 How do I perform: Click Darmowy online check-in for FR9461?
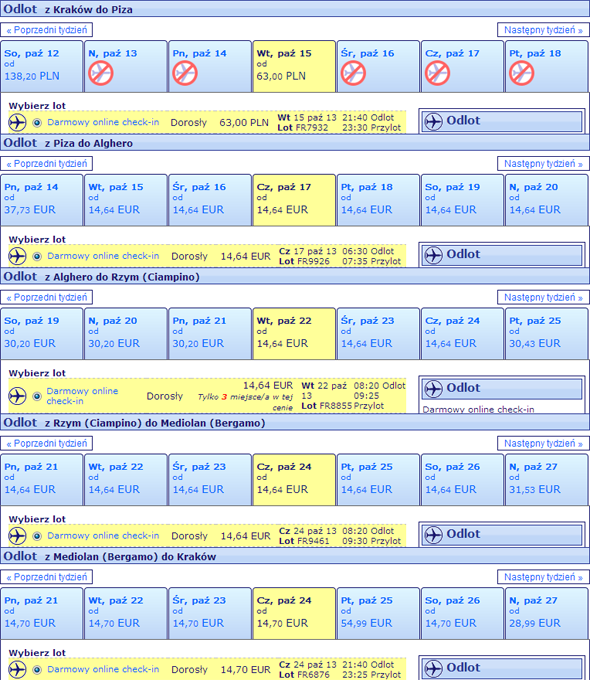tap(103, 536)
